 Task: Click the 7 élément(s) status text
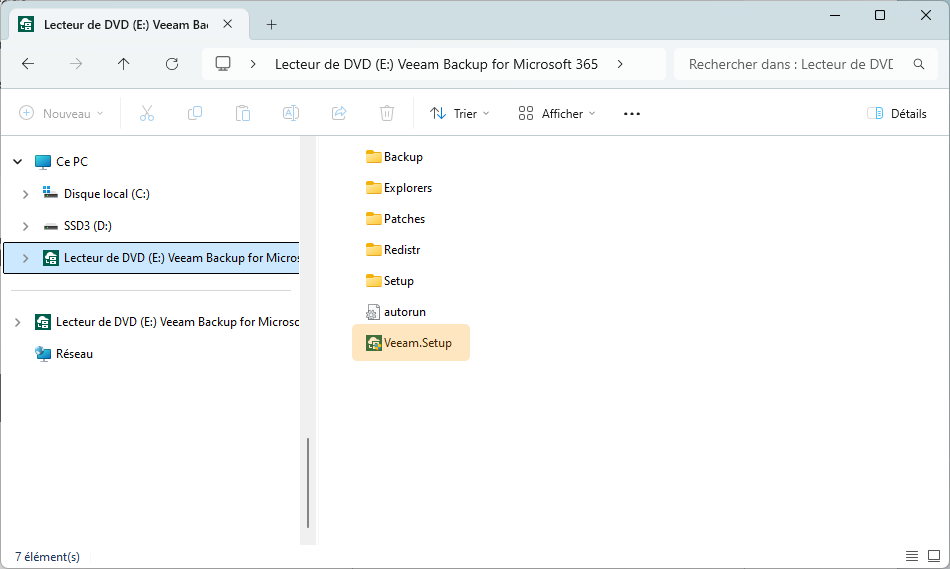(x=47, y=556)
